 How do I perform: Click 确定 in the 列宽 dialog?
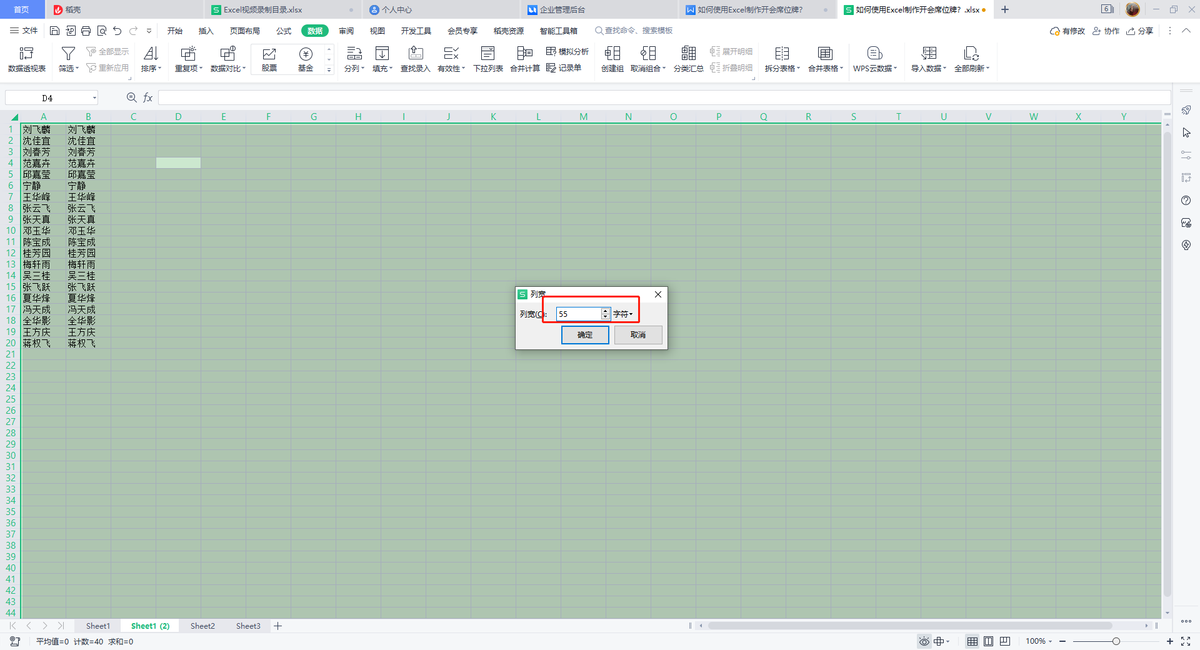tap(585, 335)
